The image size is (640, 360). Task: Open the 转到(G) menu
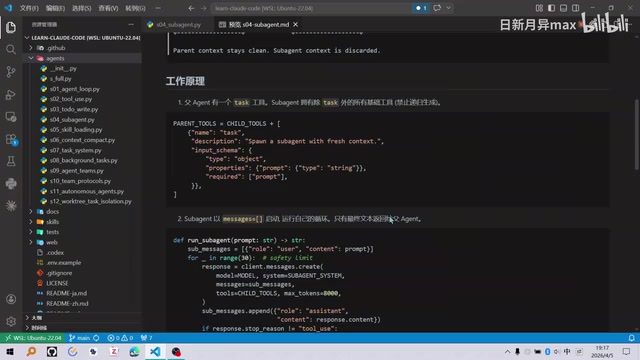click(x=135, y=8)
